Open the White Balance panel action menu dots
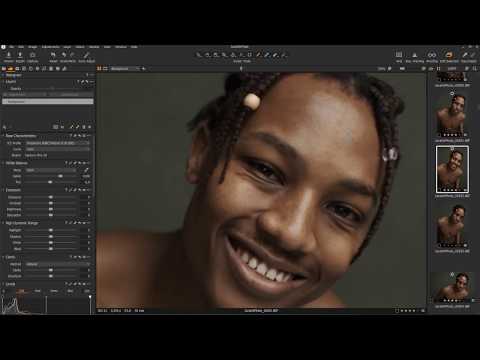 (89, 163)
